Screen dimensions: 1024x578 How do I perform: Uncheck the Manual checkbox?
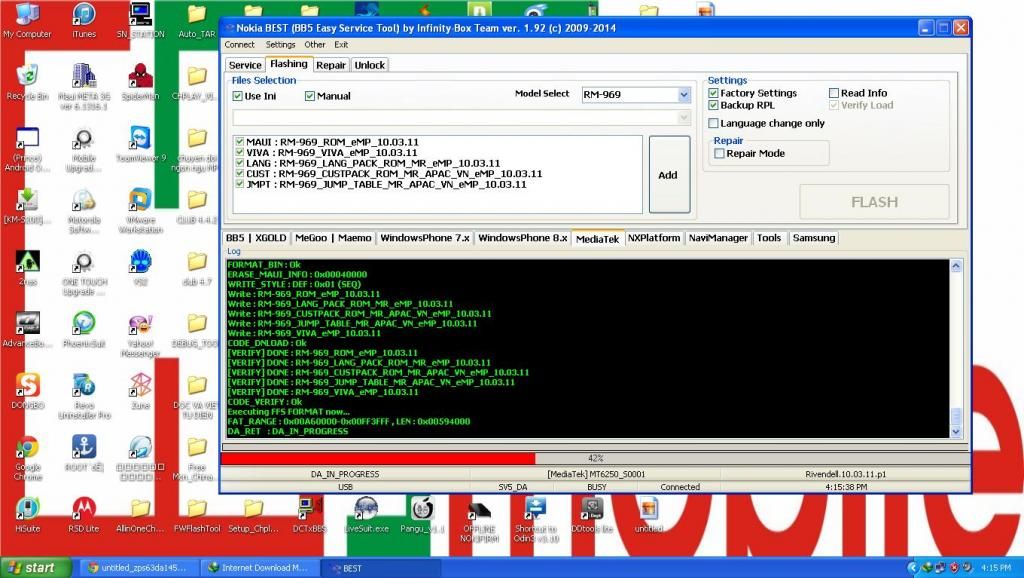coord(310,96)
